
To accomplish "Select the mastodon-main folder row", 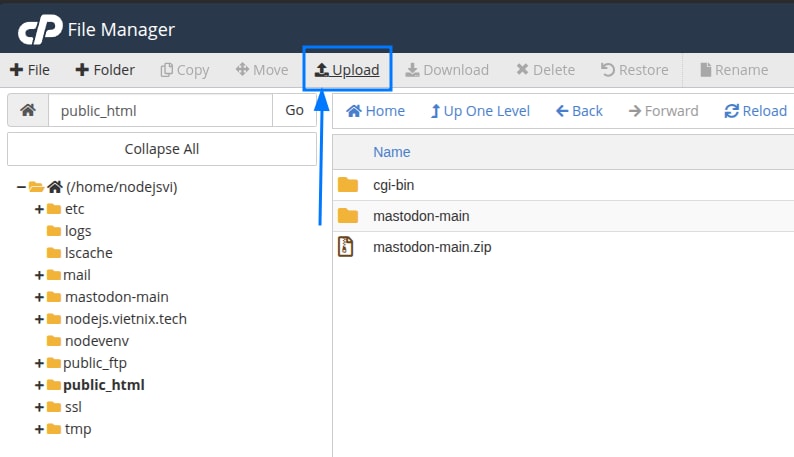I will [x=420, y=216].
